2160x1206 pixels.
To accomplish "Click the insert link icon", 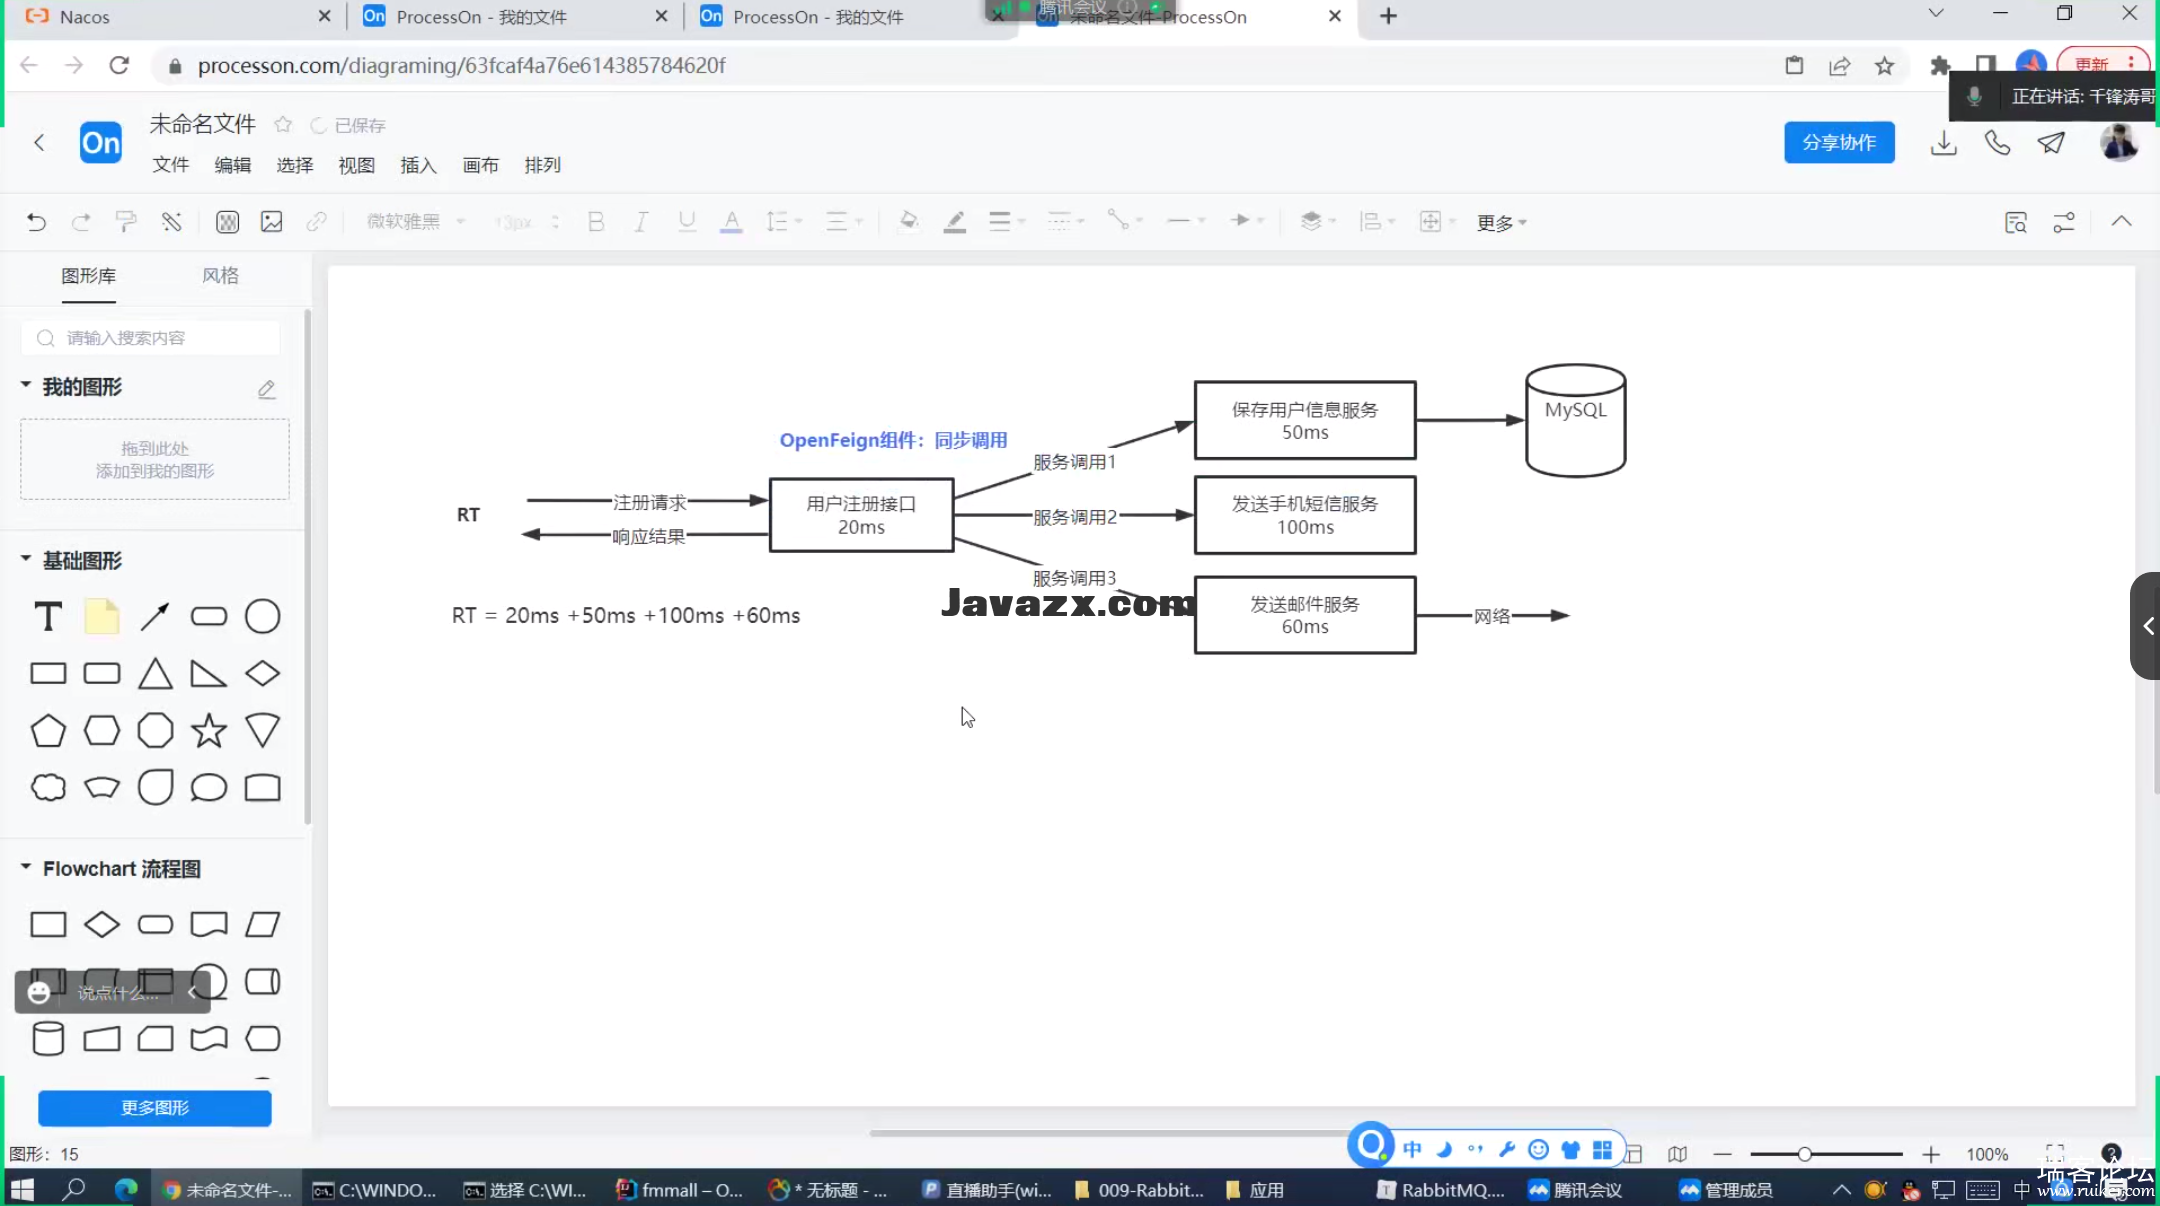I will [316, 222].
